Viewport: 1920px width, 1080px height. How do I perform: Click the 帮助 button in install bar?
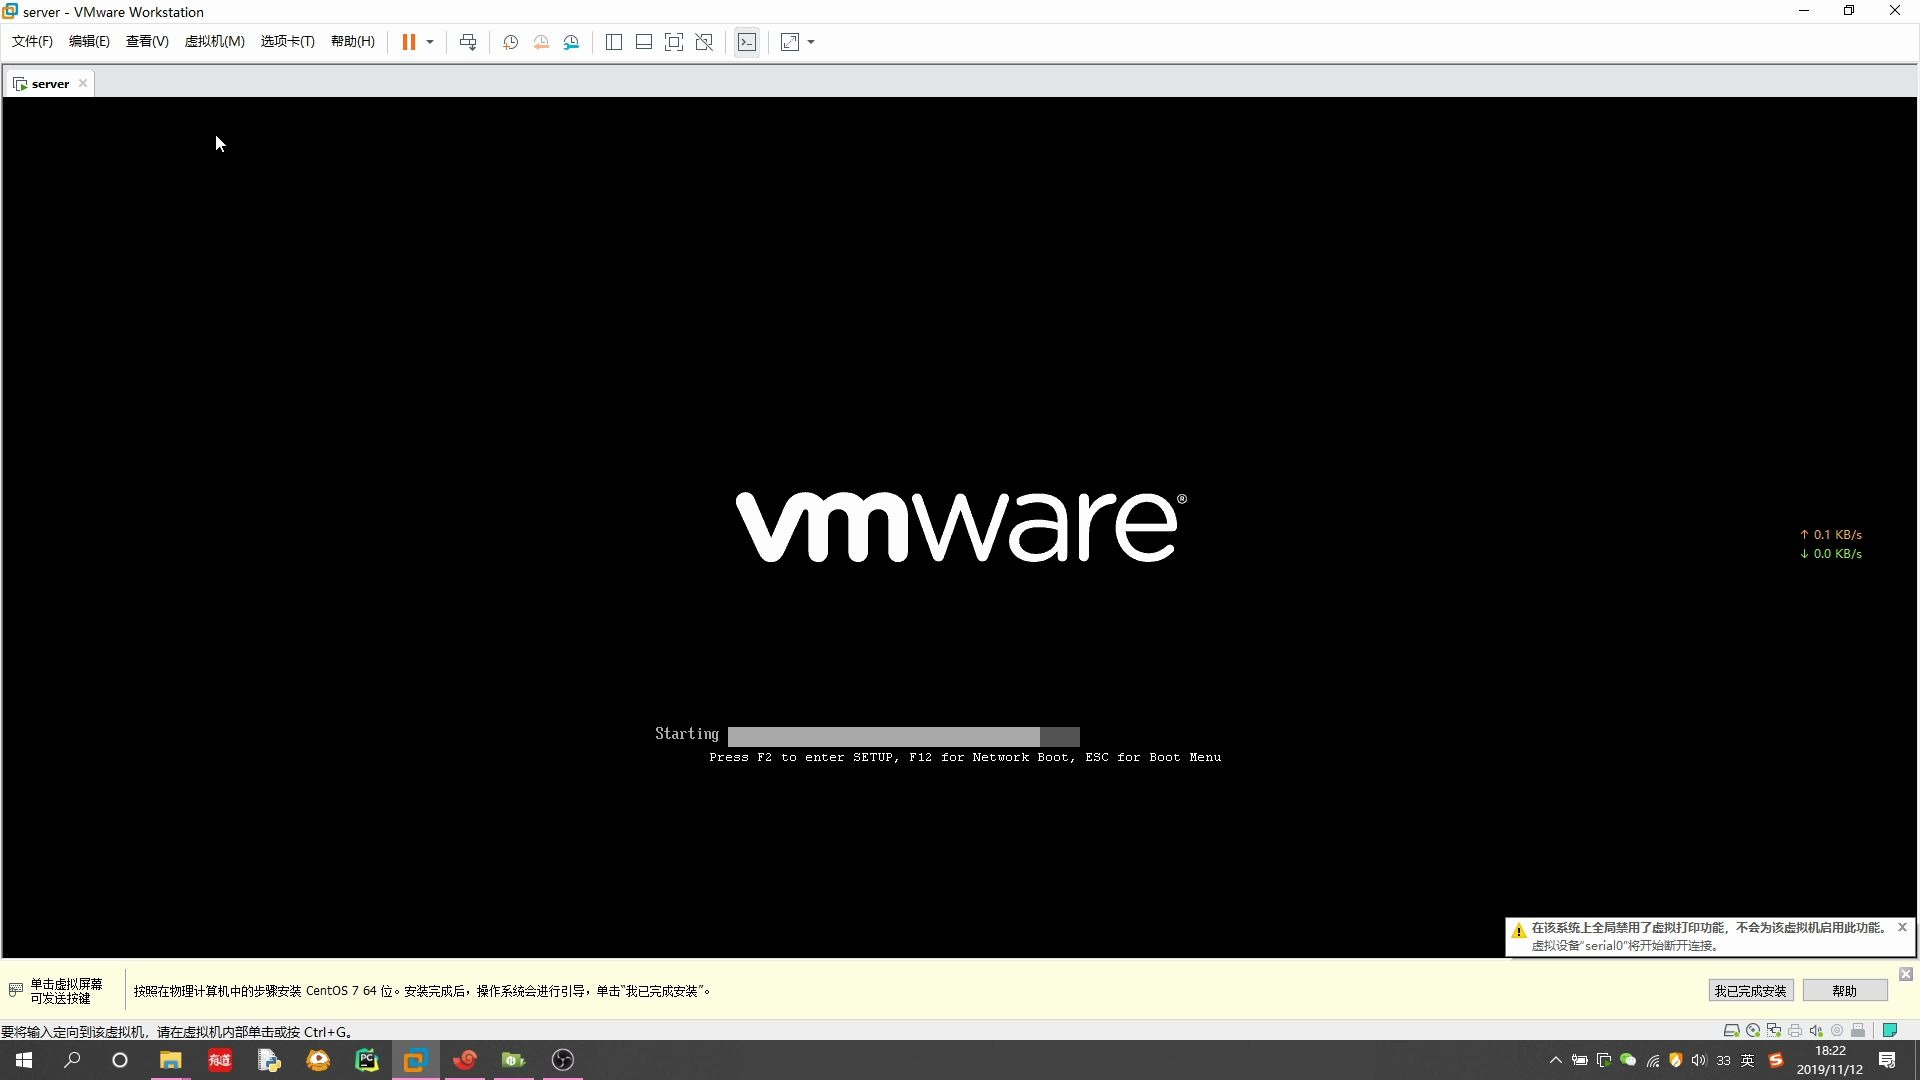1844,991
